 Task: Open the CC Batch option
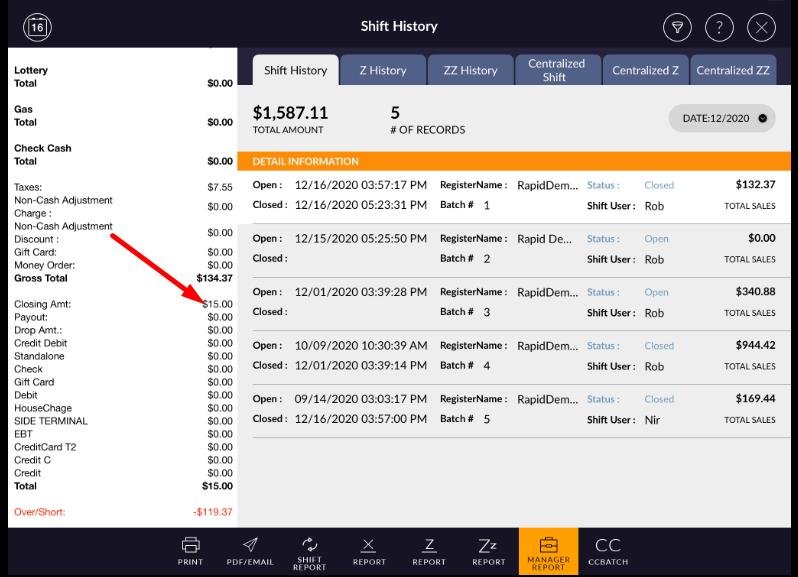pyautogui.click(x=608, y=550)
